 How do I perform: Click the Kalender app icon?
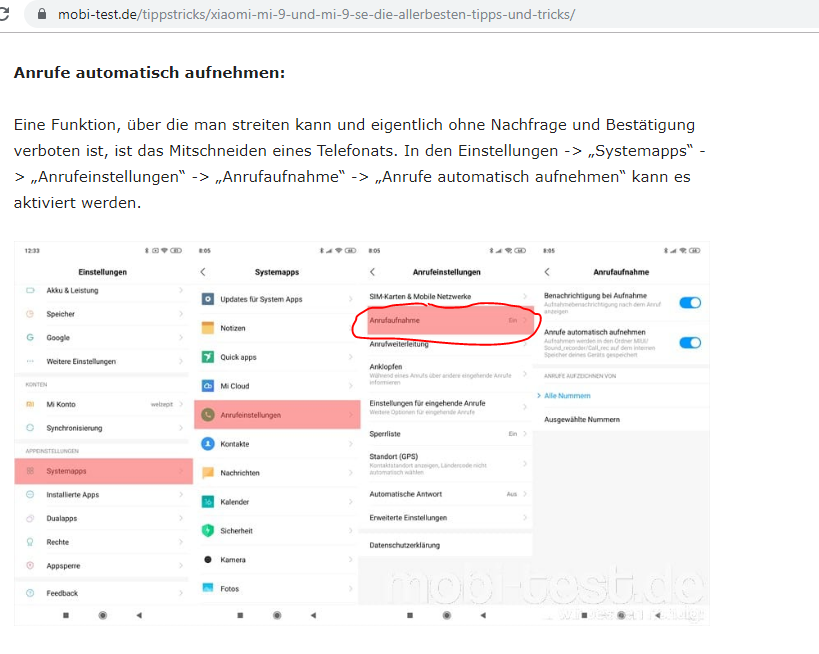click(208, 501)
